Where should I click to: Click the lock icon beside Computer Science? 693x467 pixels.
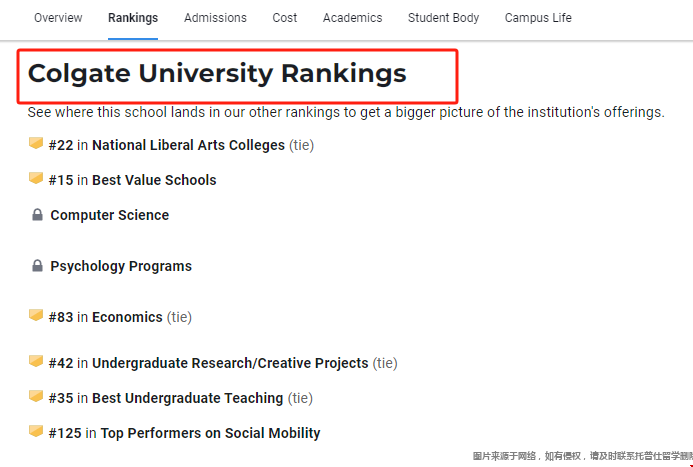pos(38,215)
